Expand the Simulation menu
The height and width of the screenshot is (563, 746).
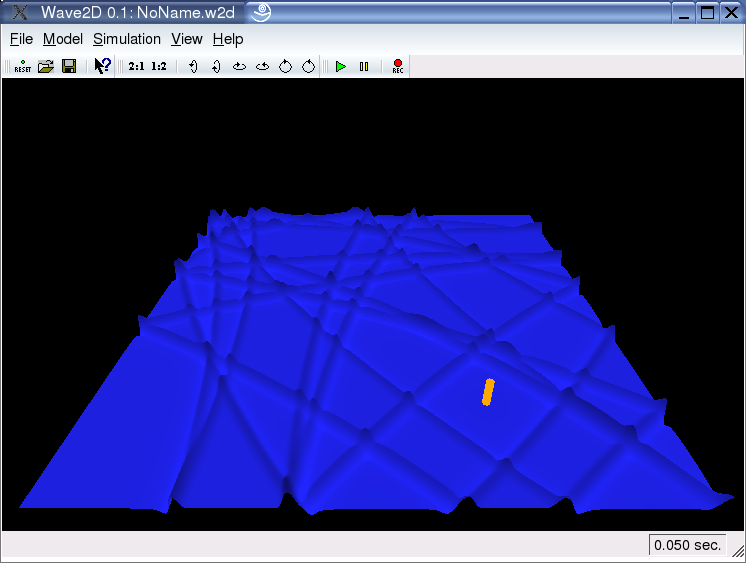[x=127, y=39]
